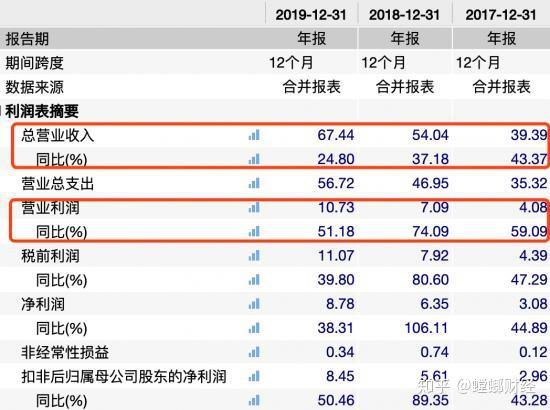The width and height of the screenshot is (550, 410).
Task: Select adjusted growth value 50.46
Action: point(336,400)
